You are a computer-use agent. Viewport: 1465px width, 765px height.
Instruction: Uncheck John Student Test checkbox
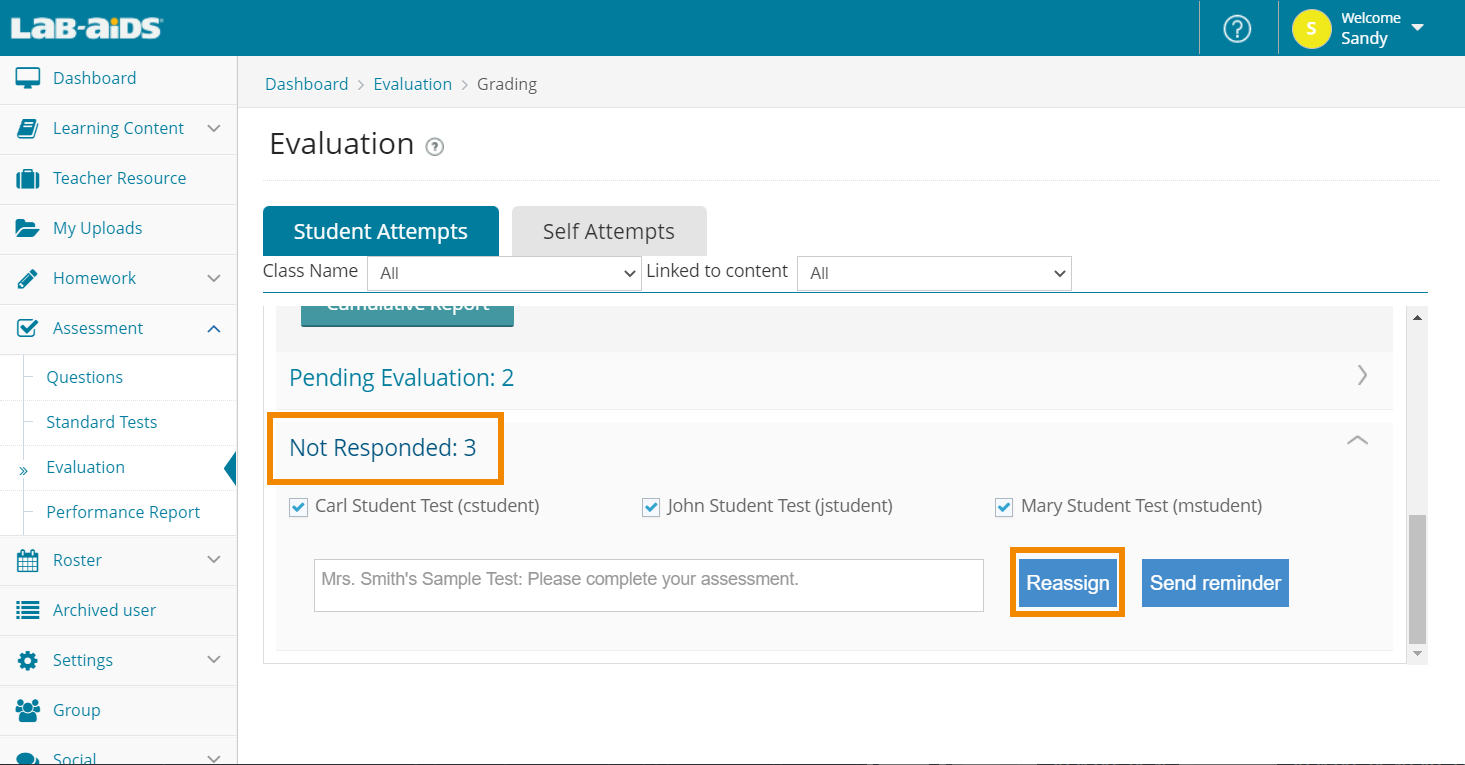(x=651, y=507)
